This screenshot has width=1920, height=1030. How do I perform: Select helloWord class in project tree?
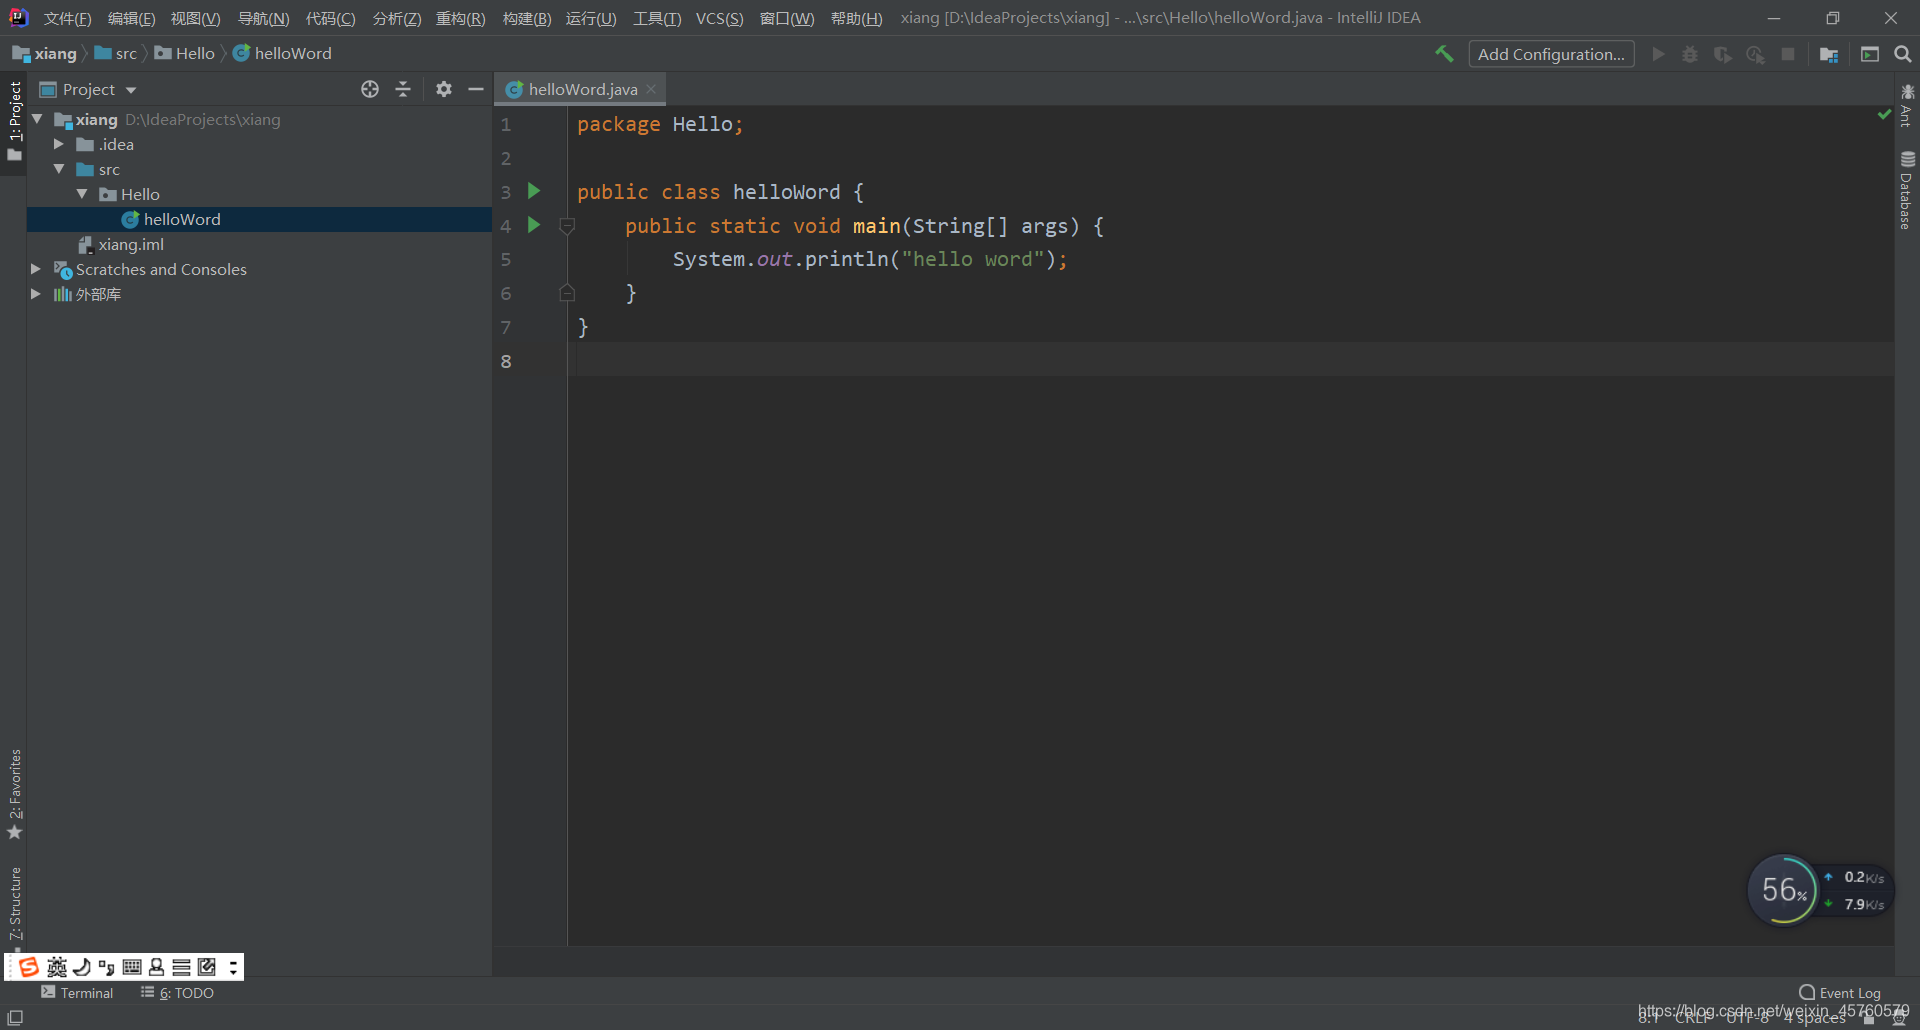pyautogui.click(x=259, y=219)
